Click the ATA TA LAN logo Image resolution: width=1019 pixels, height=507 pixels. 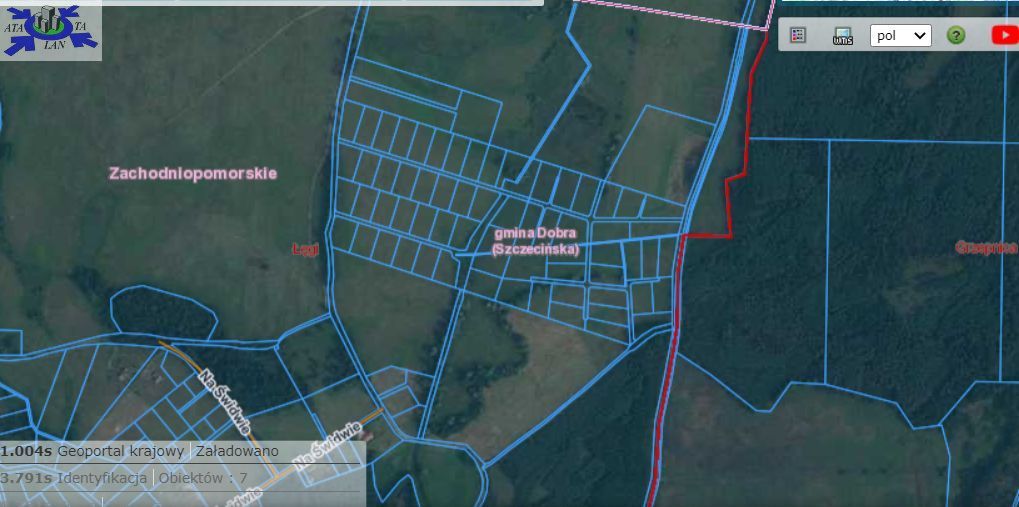click(x=50, y=30)
